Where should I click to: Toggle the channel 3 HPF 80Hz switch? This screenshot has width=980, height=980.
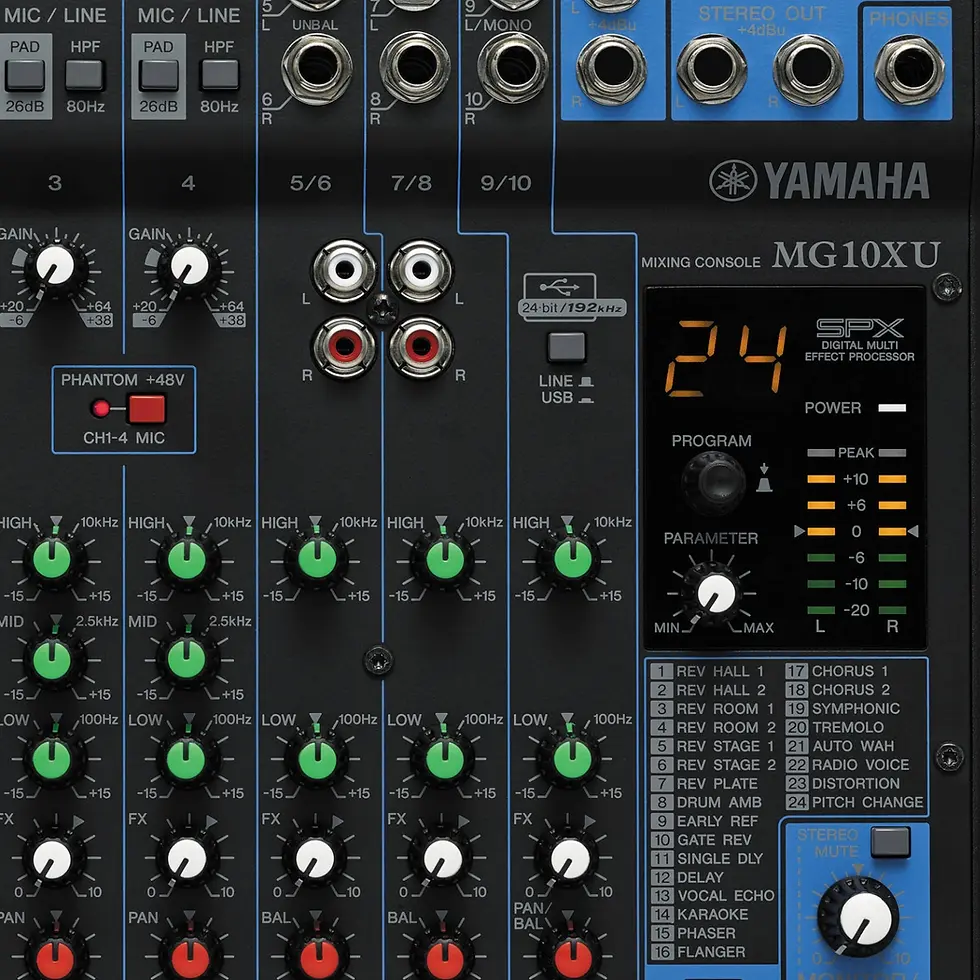85,75
